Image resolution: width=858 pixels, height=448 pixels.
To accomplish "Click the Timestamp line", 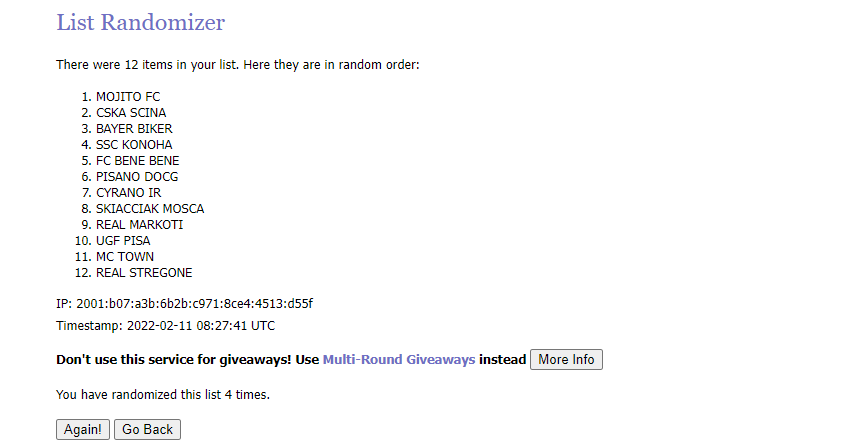I will (x=165, y=326).
